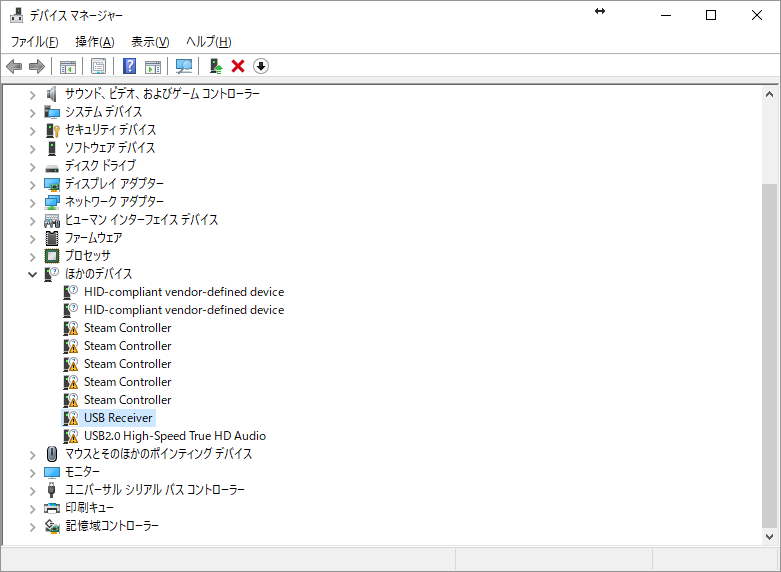The width and height of the screenshot is (781, 572).
Task: Toggle the action pane toolbar icon
Action: pos(153,66)
